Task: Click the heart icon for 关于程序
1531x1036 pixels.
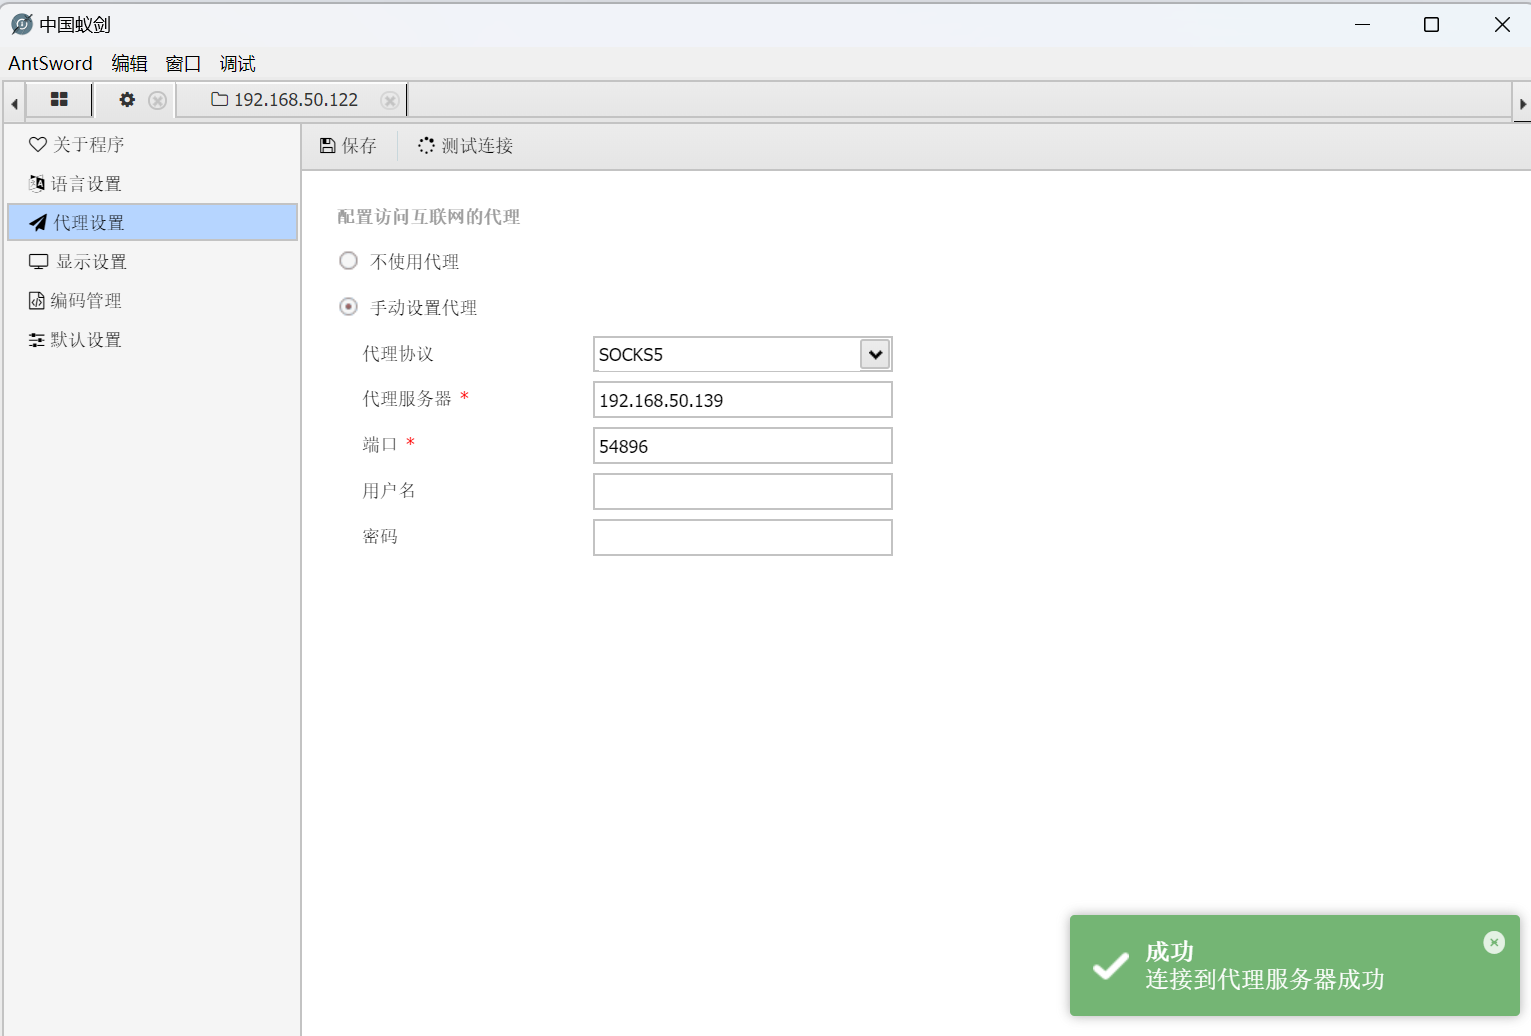Action: (38, 144)
